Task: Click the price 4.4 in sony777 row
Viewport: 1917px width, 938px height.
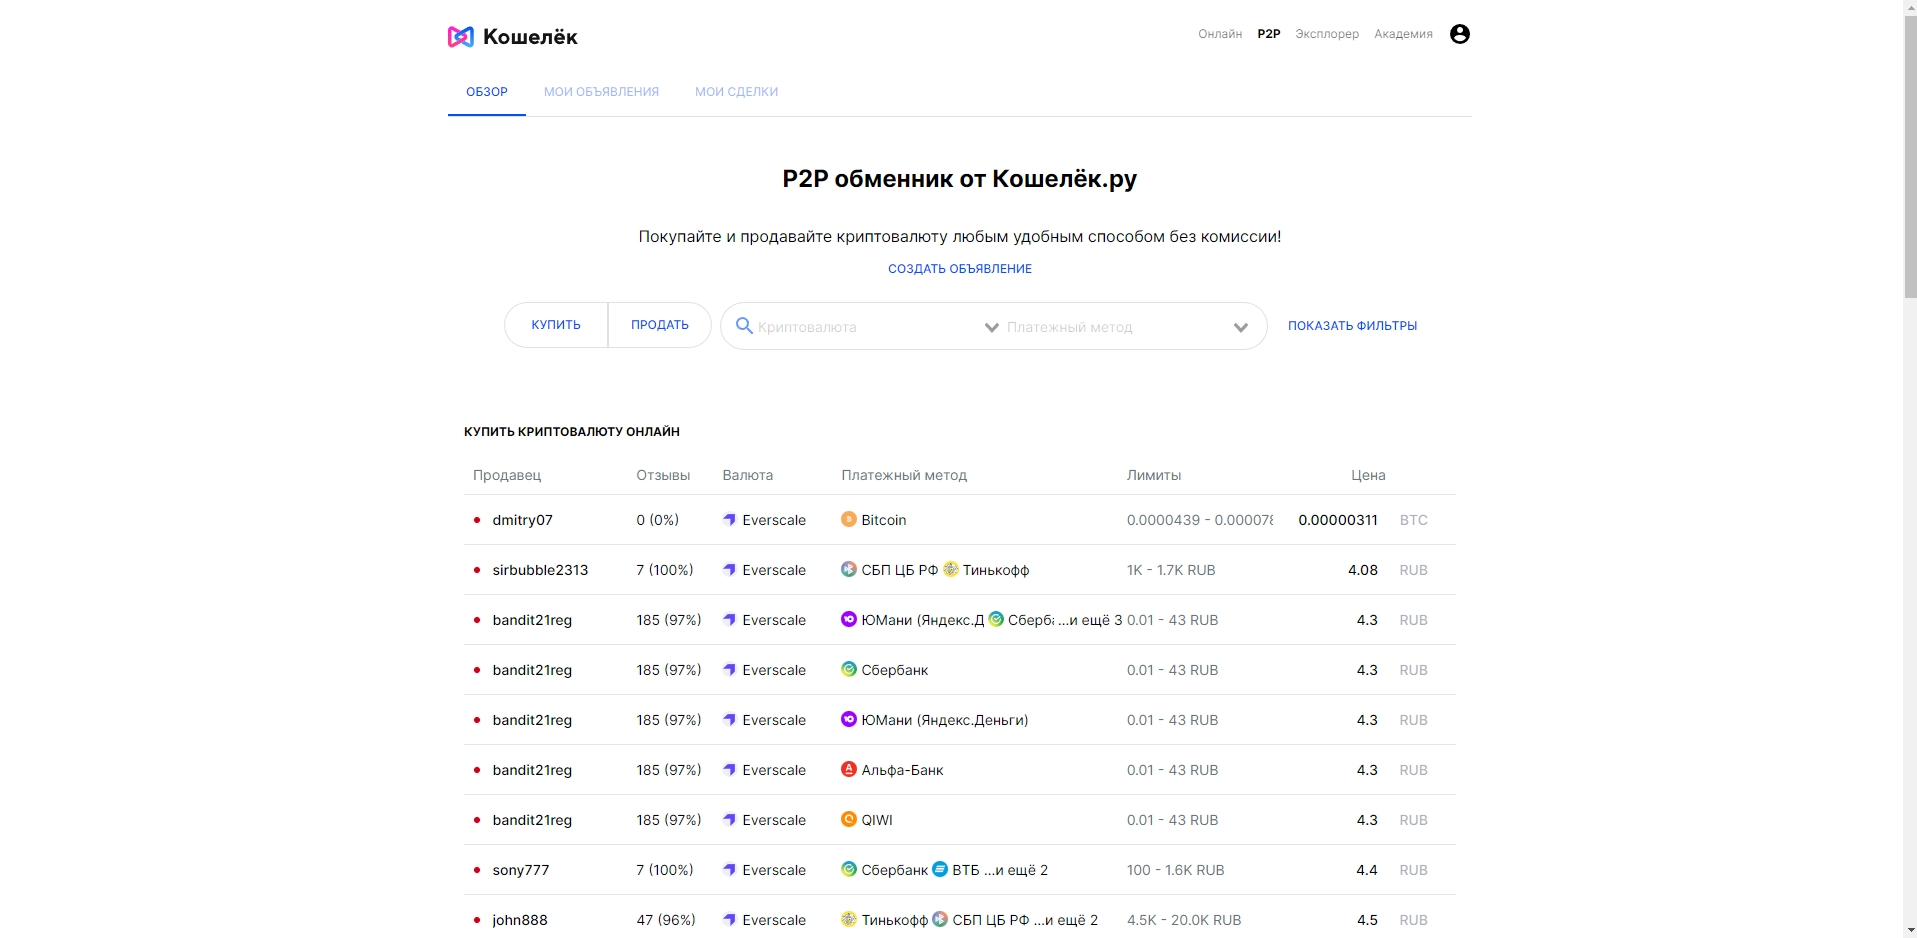Action: (1367, 870)
